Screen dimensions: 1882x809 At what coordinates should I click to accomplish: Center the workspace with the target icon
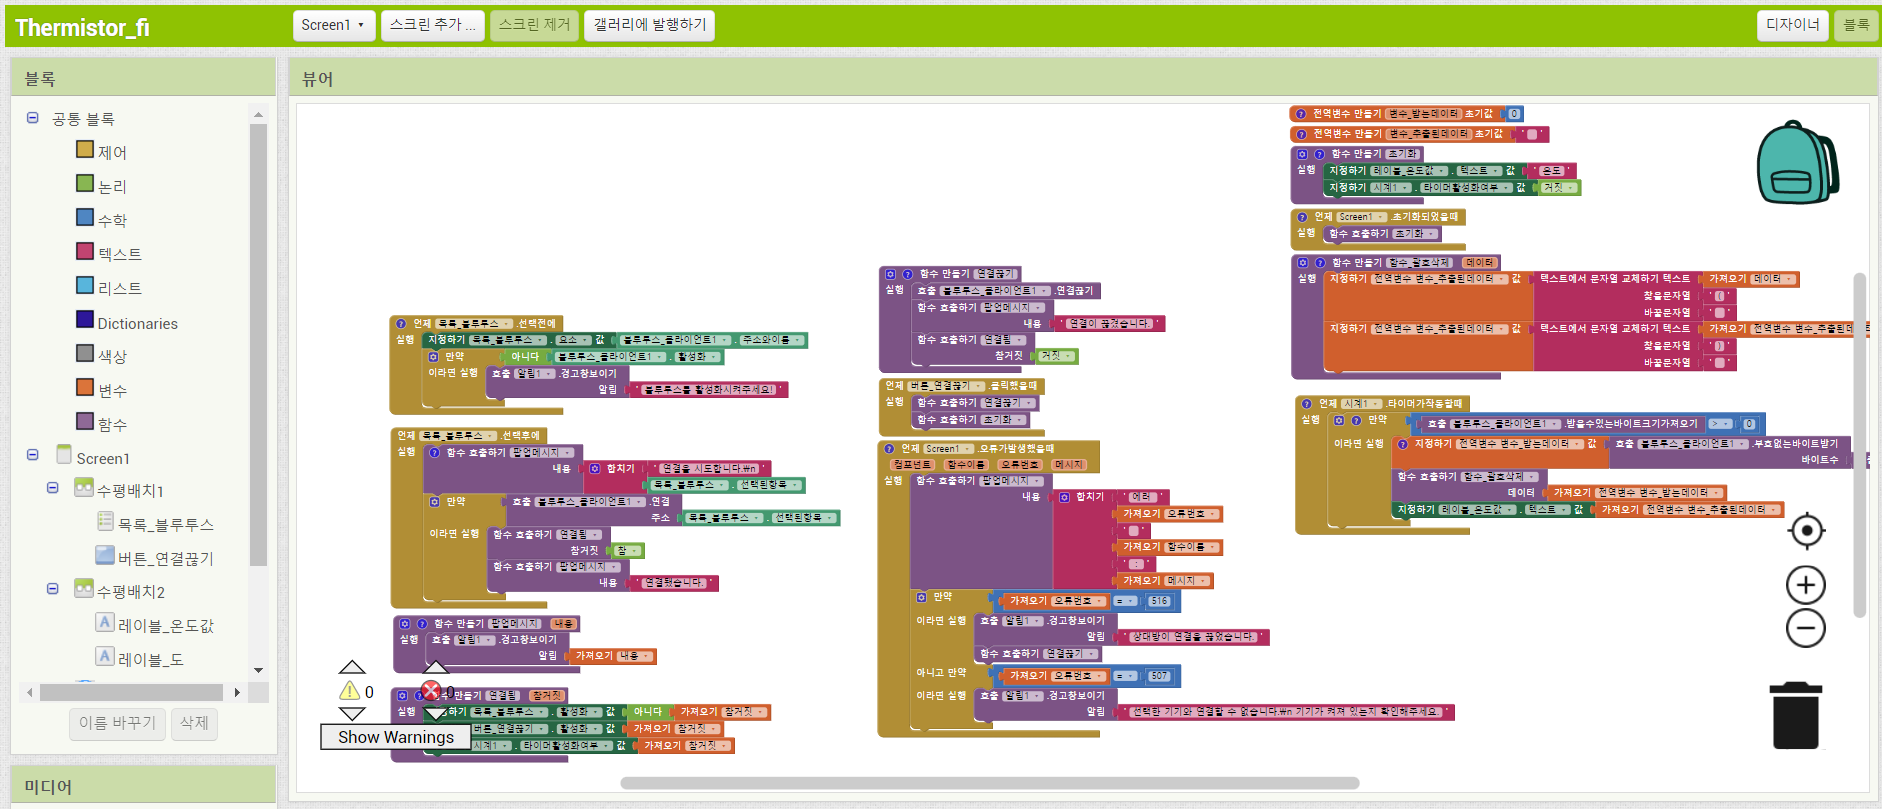(1806, 530)
